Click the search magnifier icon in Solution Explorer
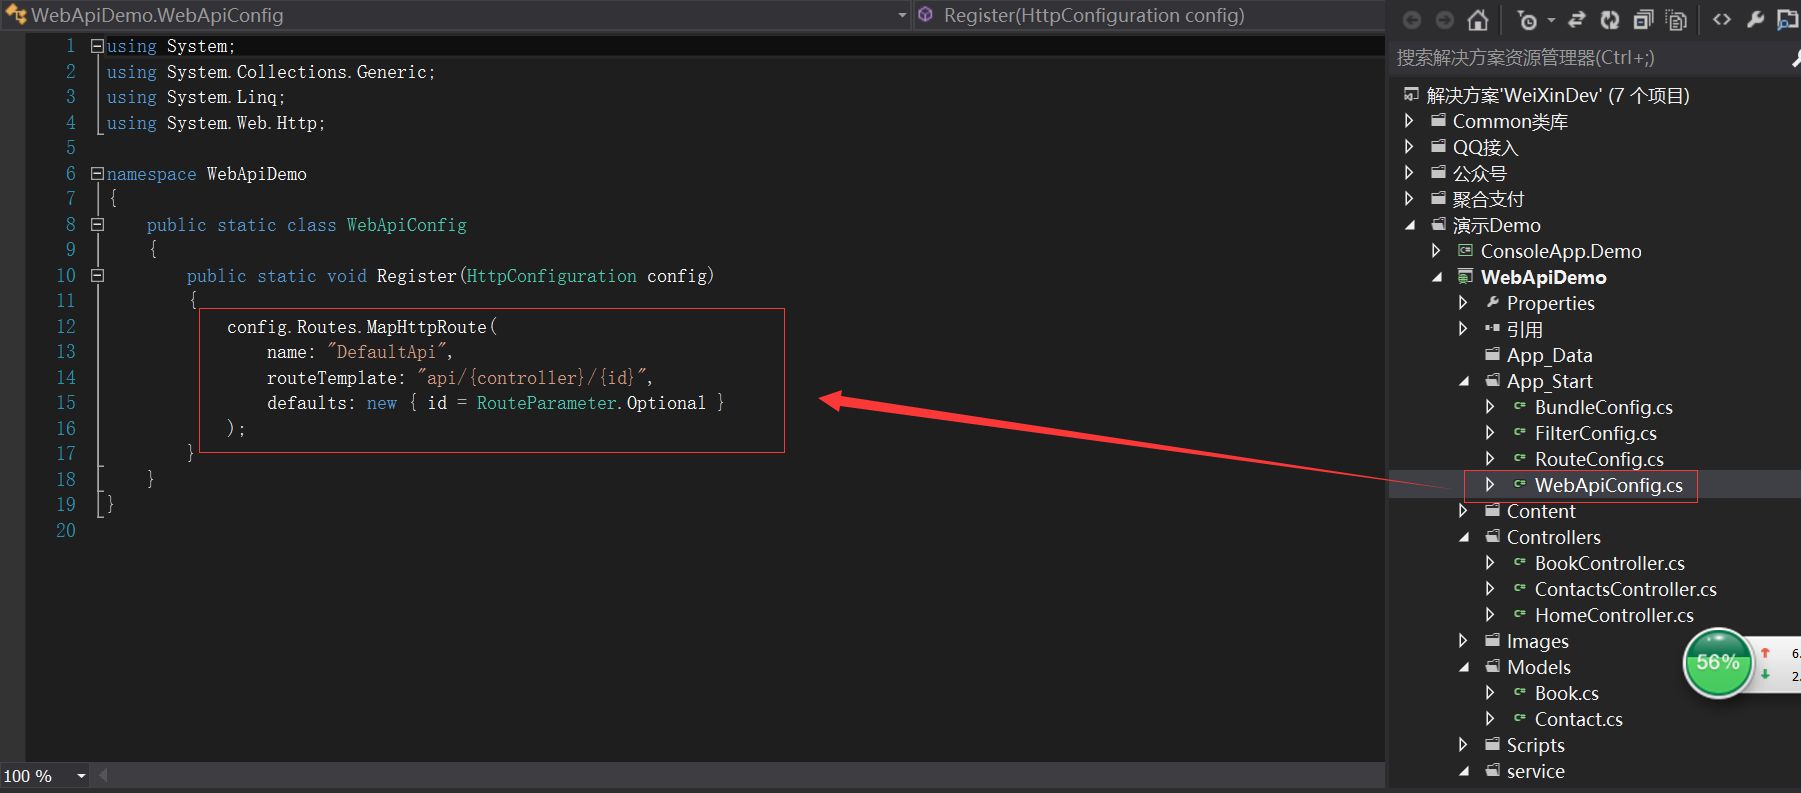The height and width of the screenshot is (793, 1801). 1795,59
